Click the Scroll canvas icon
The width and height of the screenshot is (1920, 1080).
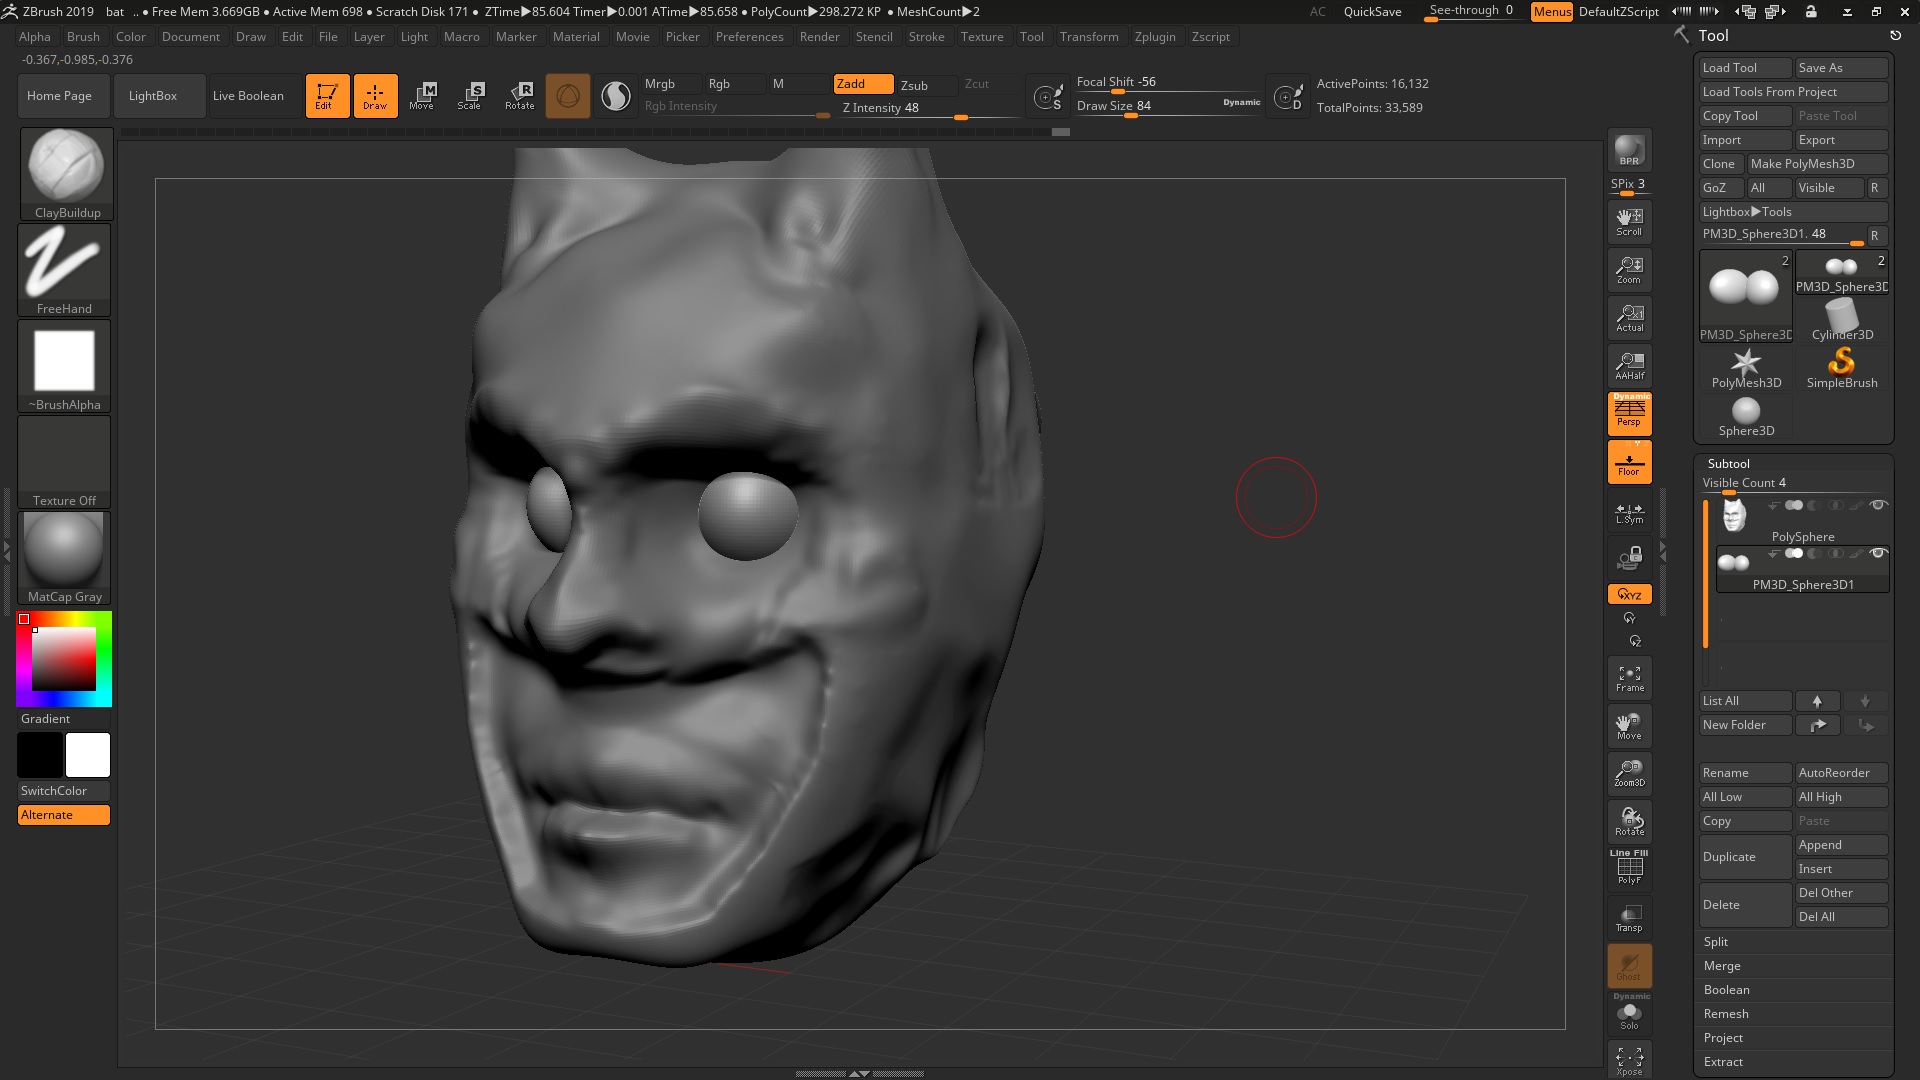1629,221
